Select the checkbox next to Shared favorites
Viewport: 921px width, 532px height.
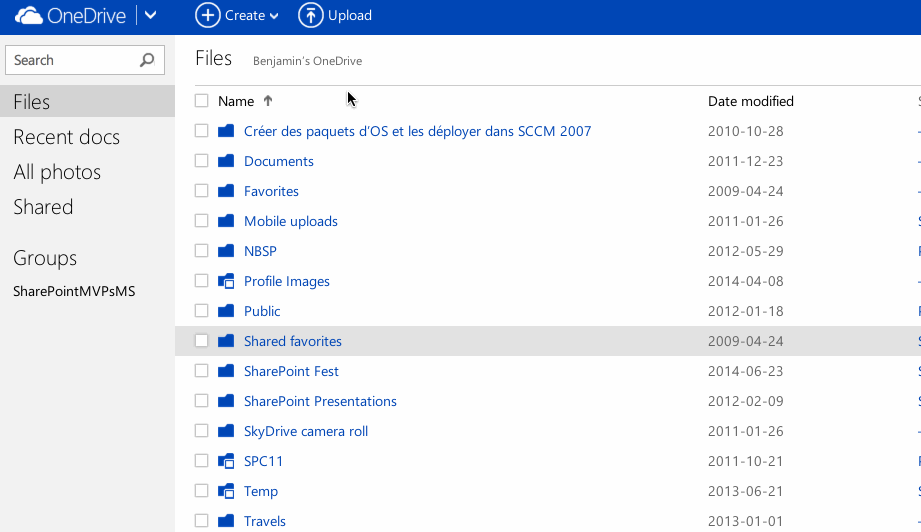coord(202,341)
